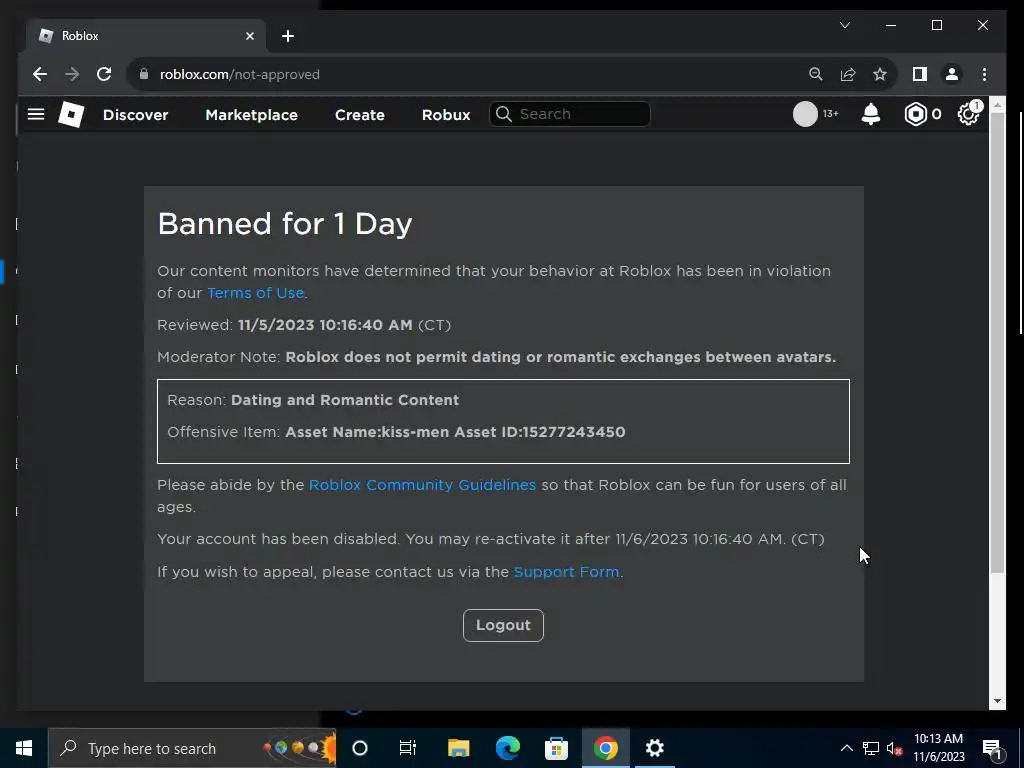The image size is (1024, 768).
Task: Click the page scrollbar up arrow
Action: (997, 105)
